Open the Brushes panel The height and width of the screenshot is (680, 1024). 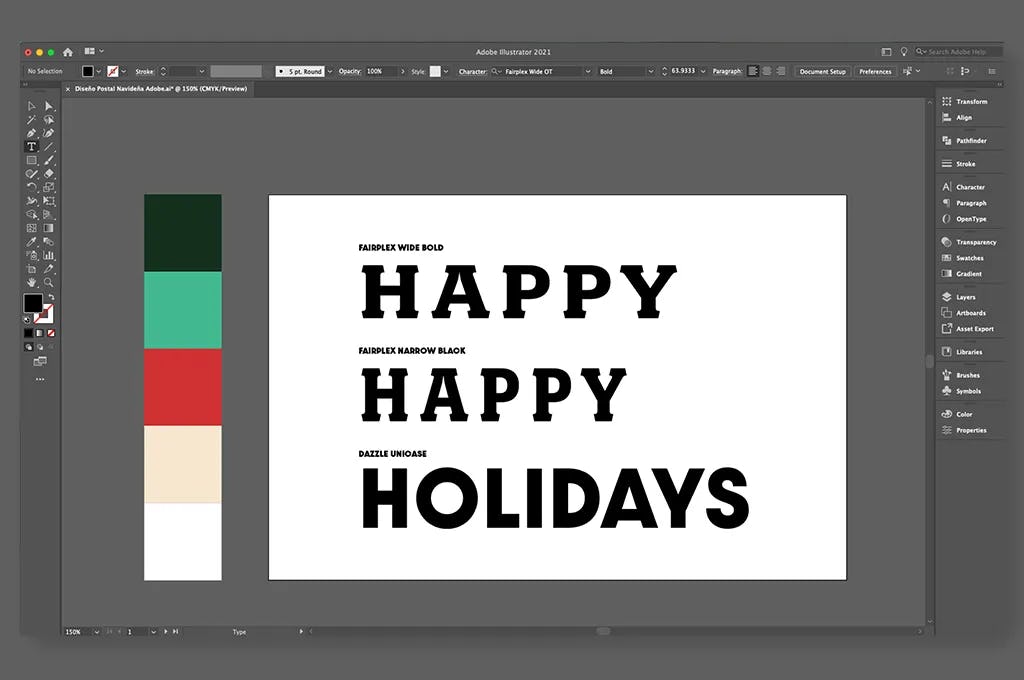pos(966,375)
